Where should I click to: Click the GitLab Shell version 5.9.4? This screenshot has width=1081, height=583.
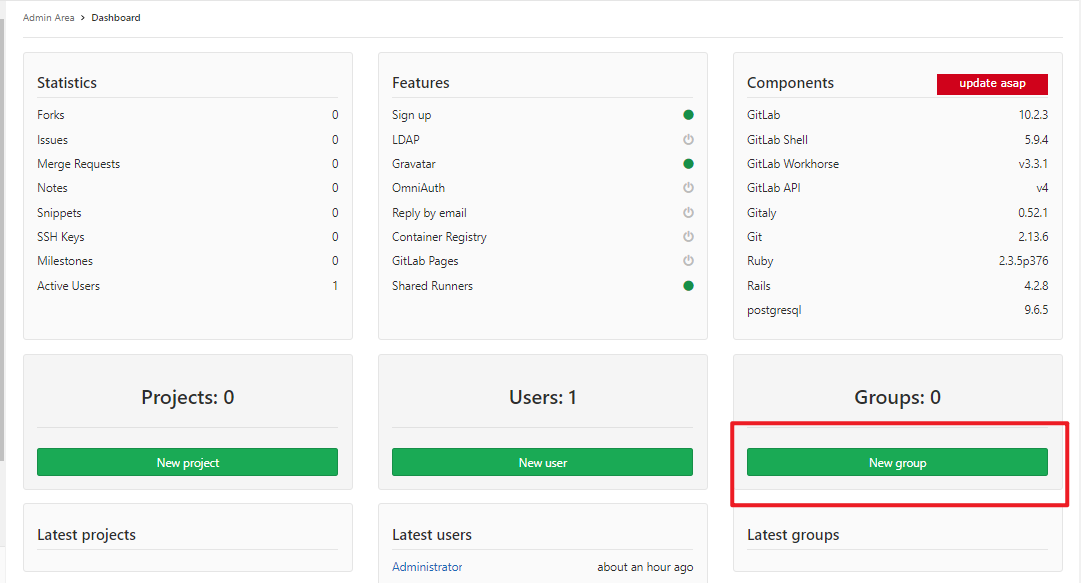1036,140
